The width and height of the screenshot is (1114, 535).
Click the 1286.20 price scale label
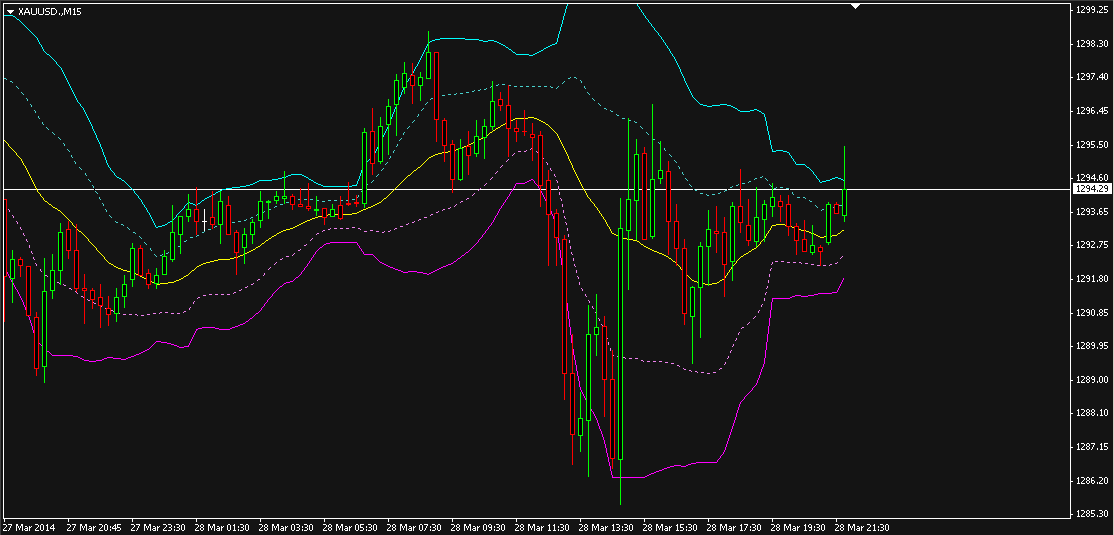[x=1092, y=481]
